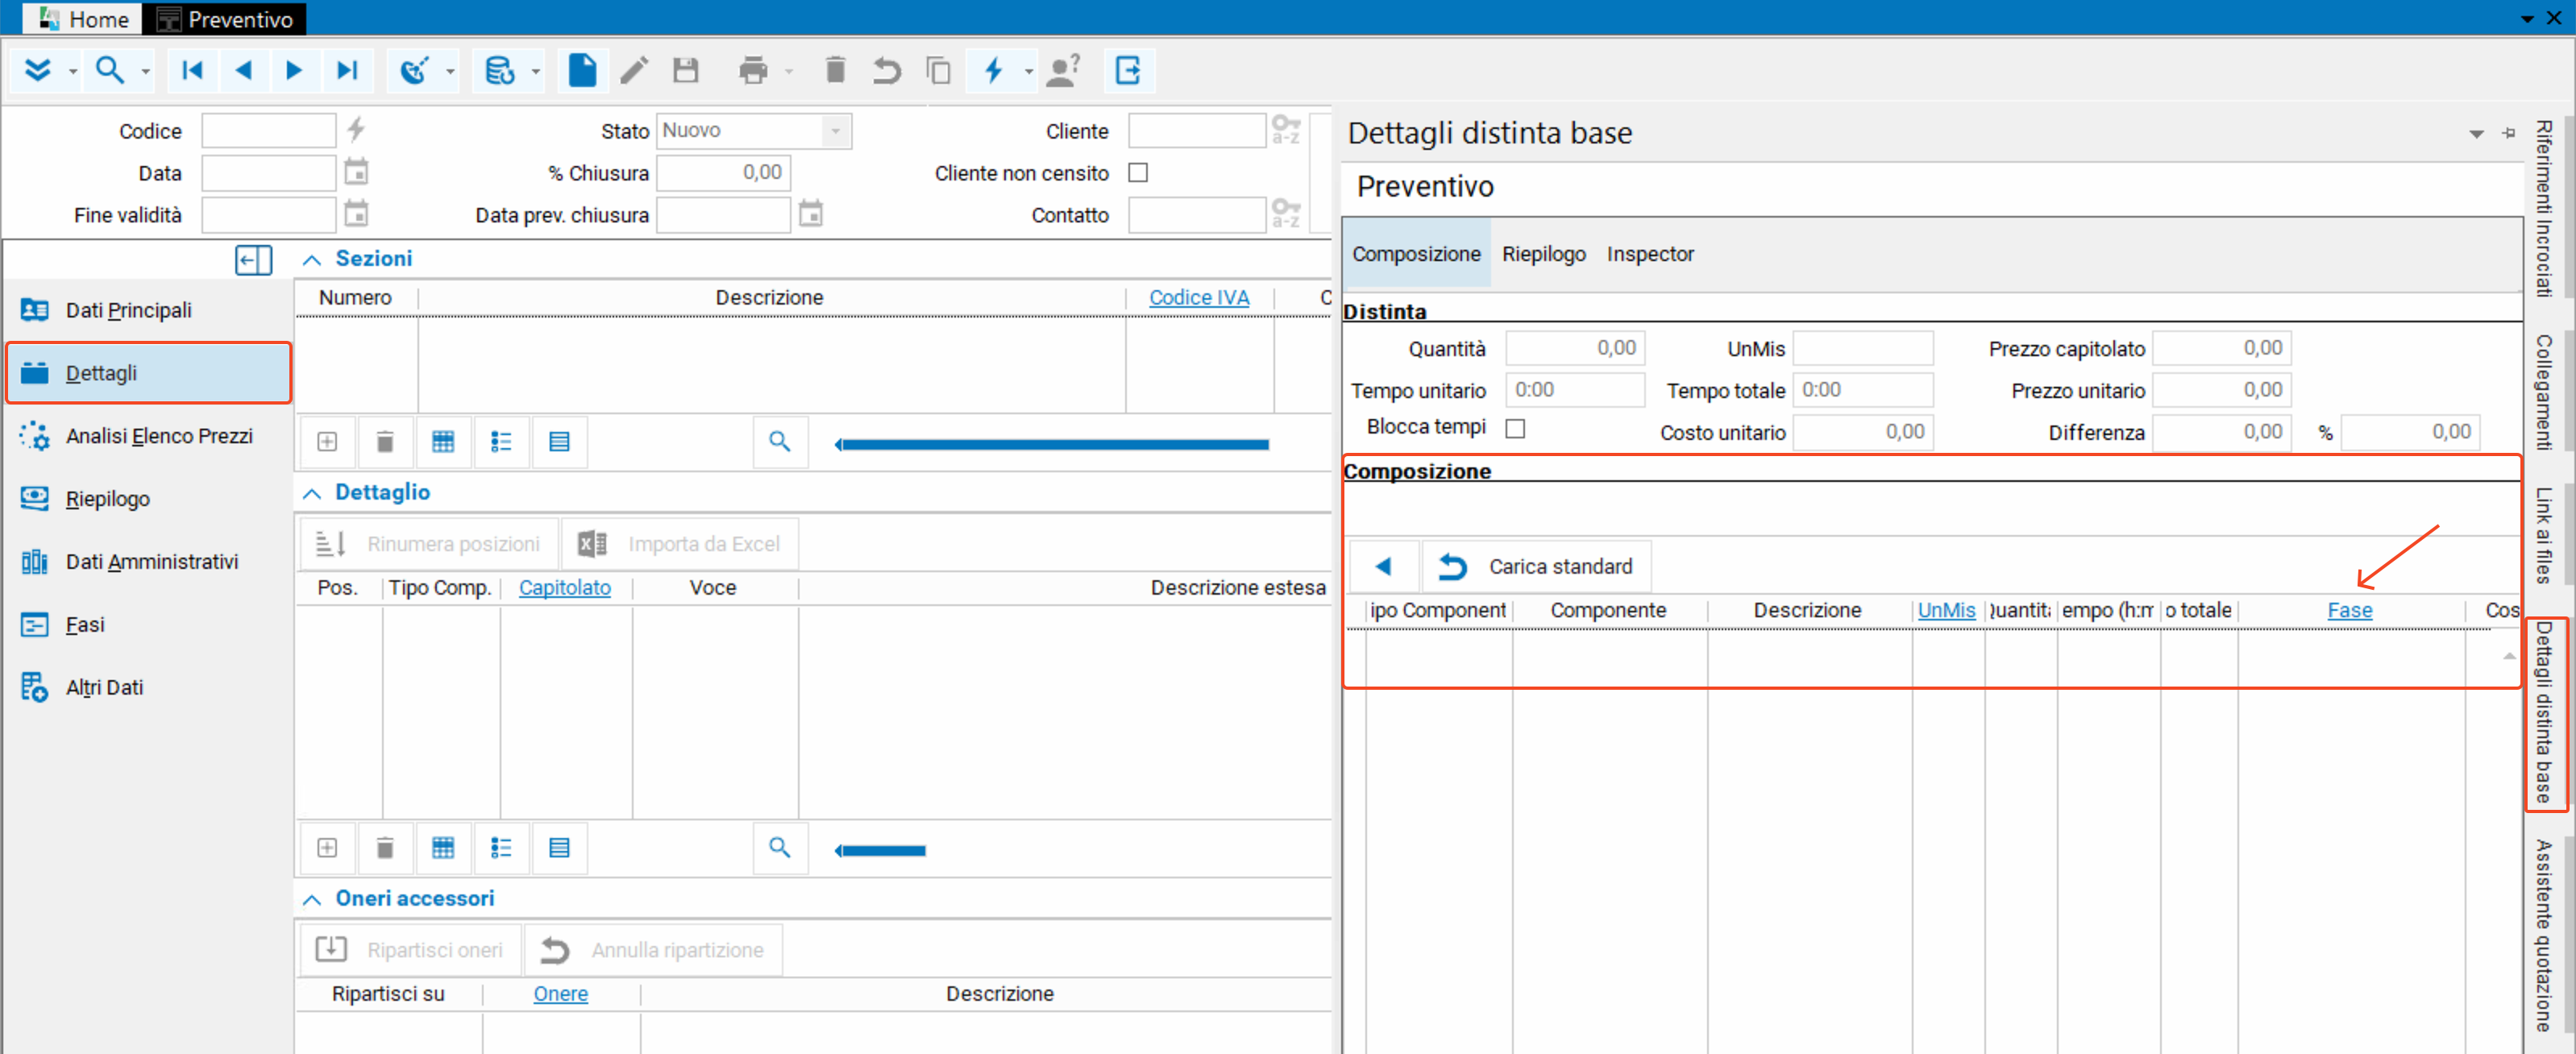Add a row in Sezioni grid
The height and width of the screenshot is (1054, 2576).
pyautogui.click(x=327, y=441)
